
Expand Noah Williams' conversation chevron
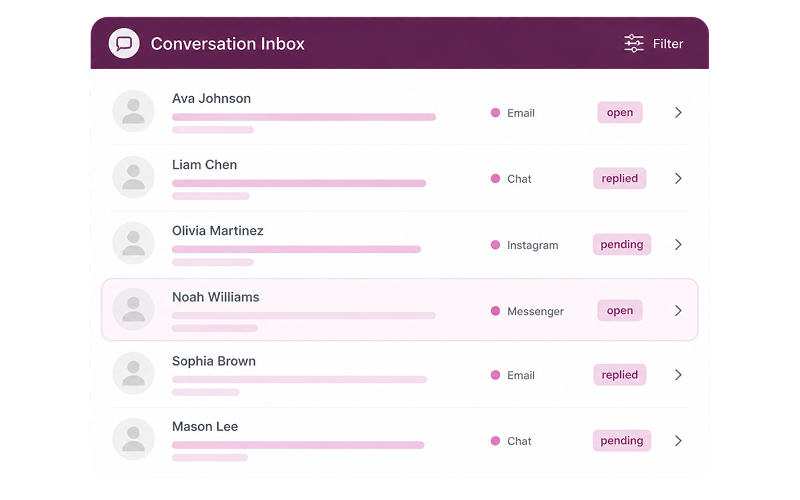(678, 310)
